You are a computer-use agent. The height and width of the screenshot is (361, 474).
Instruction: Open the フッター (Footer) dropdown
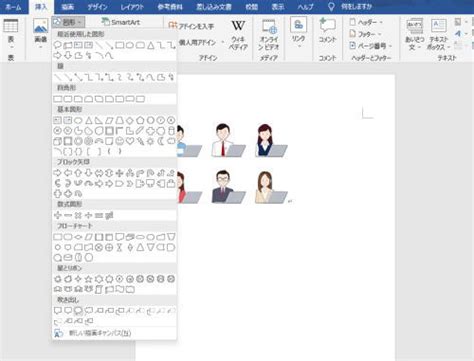click(x=366, y=34)
